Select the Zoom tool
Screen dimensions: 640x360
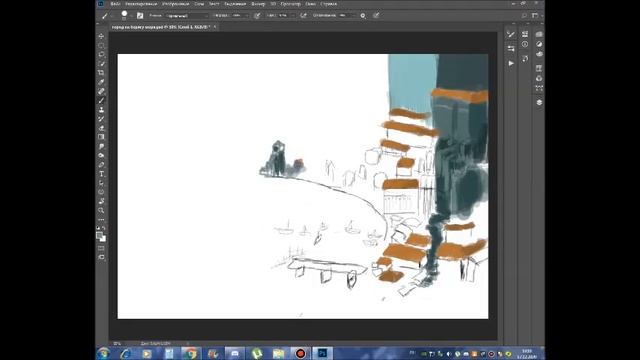point(101,210)
